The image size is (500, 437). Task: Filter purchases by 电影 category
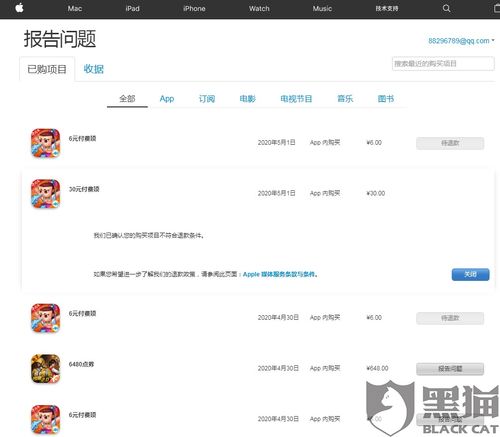[x=248, y=99]
